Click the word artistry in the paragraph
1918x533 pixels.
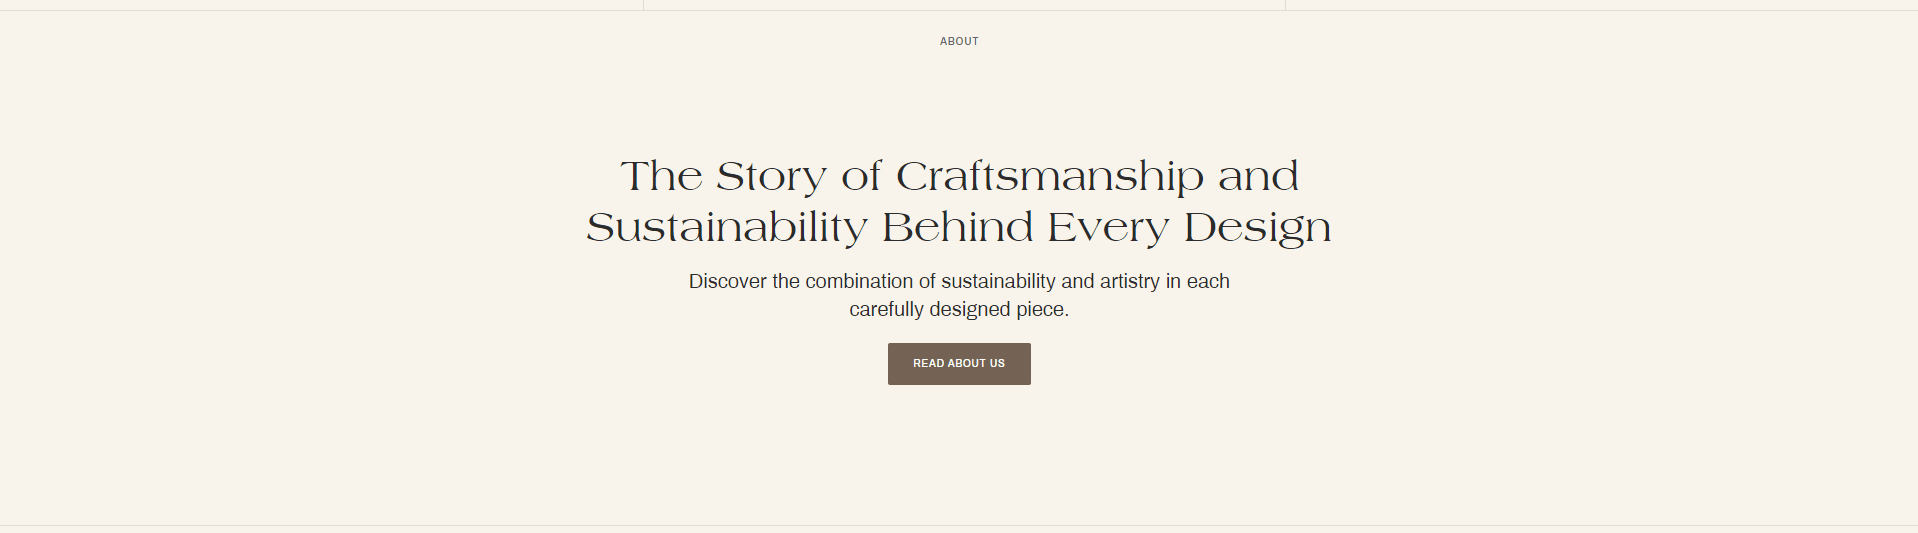click(x=1130, y=282)
